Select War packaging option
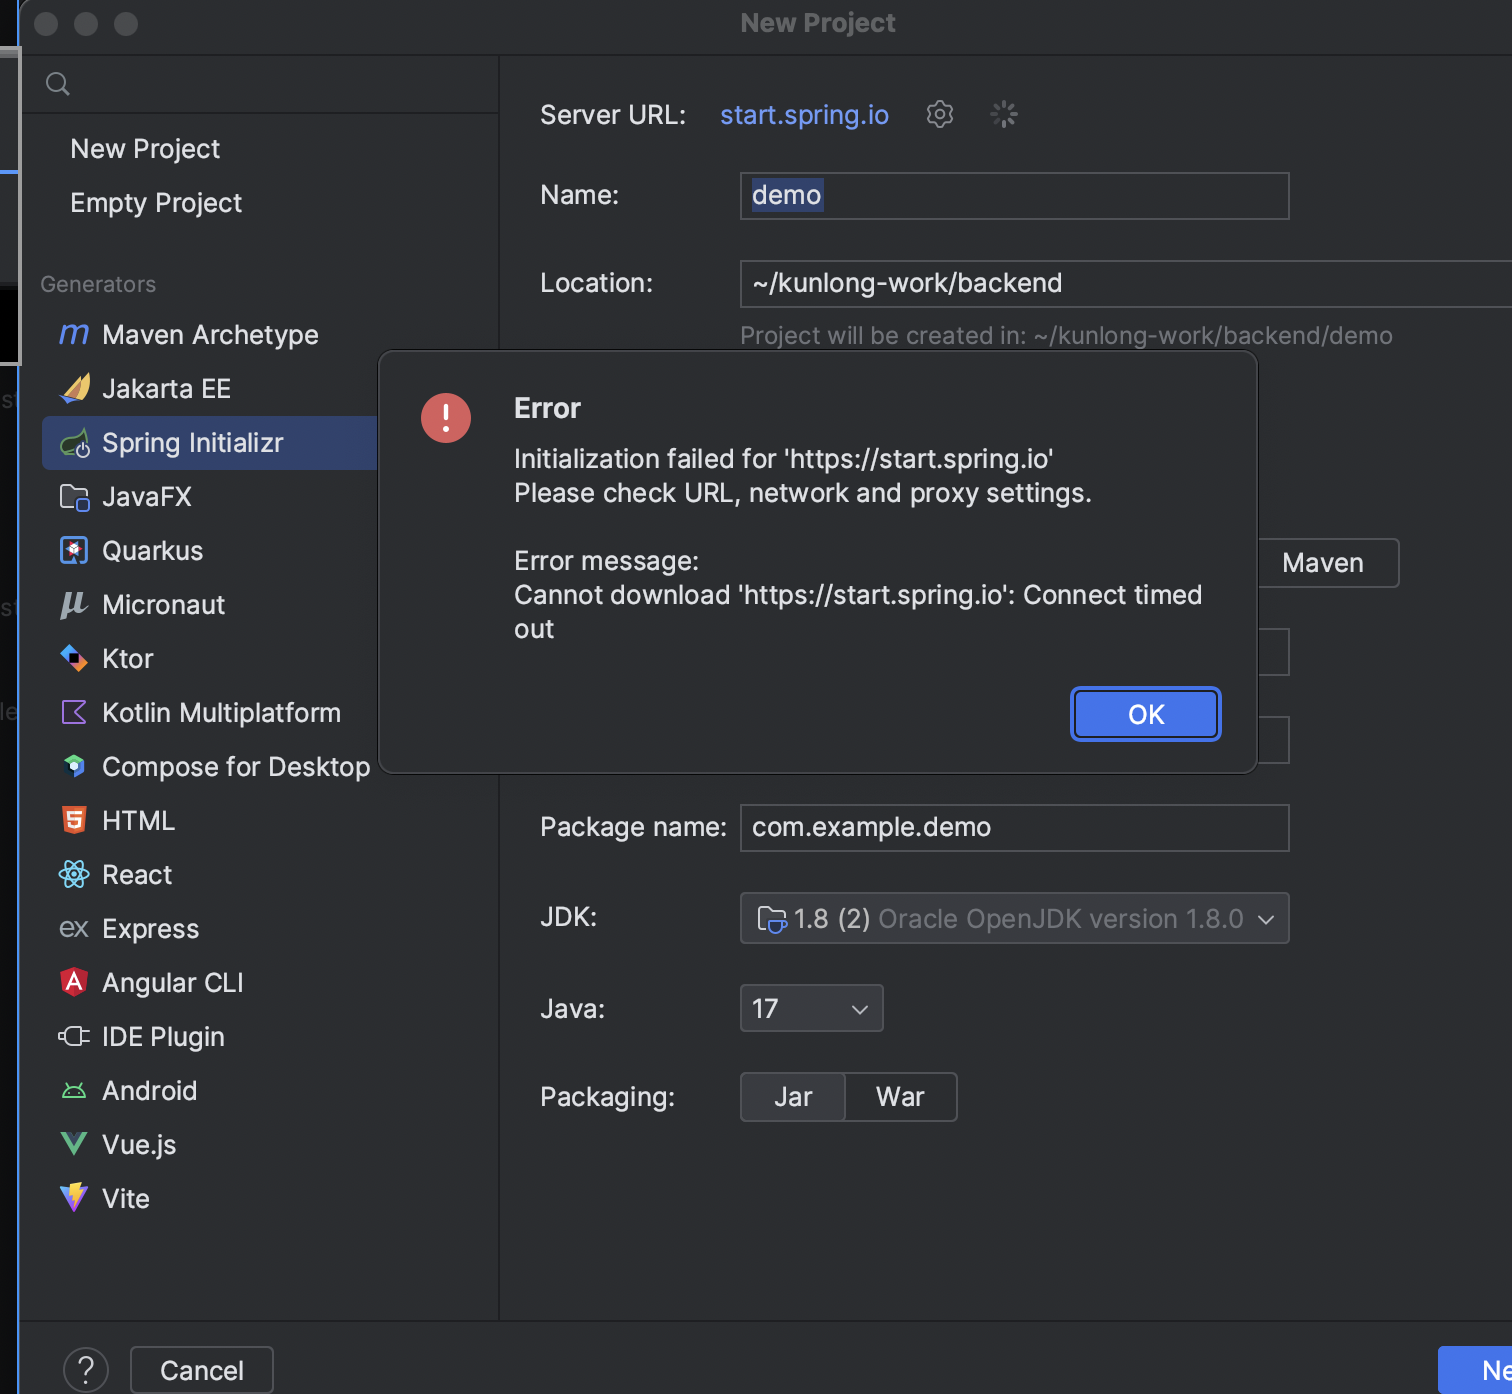1512x1394 pixels. tap(900, 1097)
